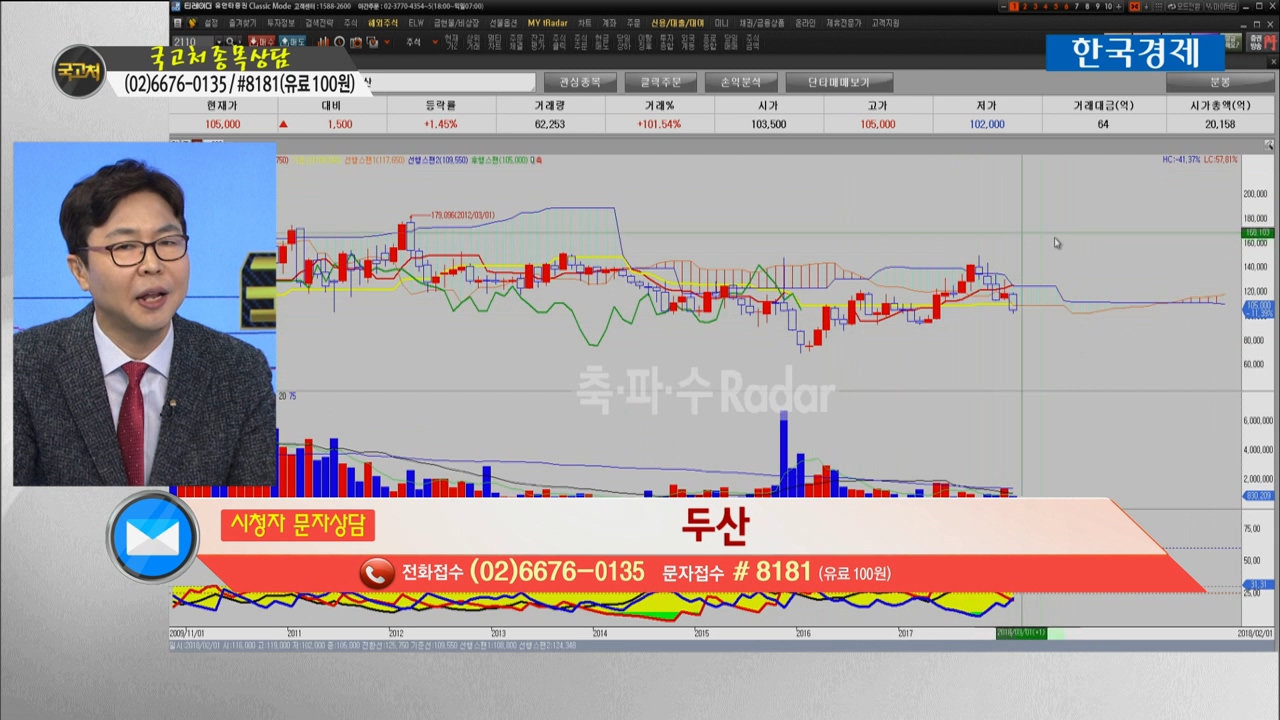Open the 고객지원 menu
The height and width of the screenshot is (720, 1280).
pos(885,22)
